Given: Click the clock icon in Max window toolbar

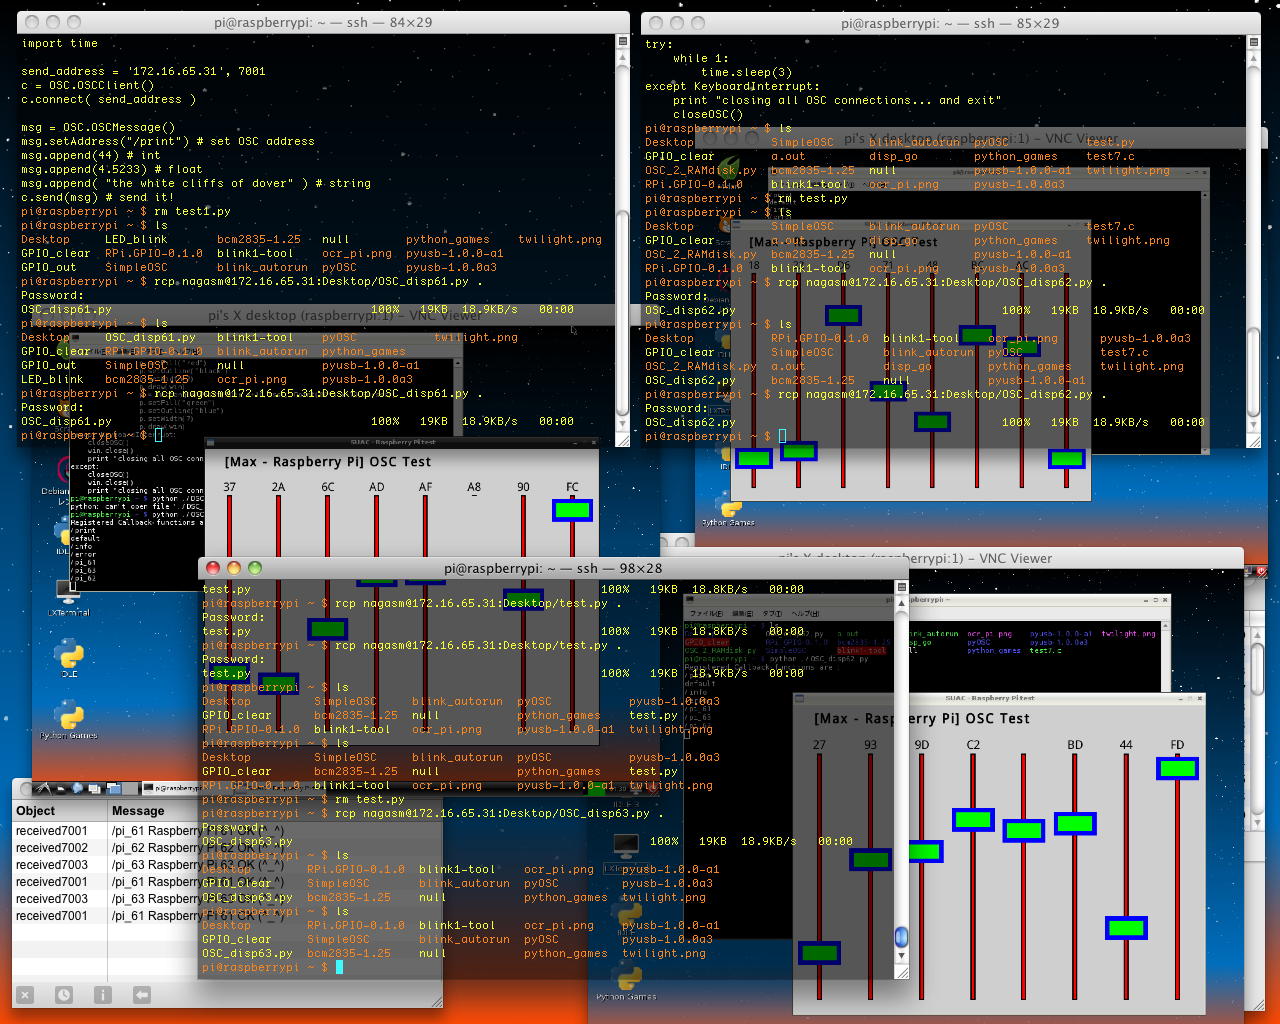Looking at the screenshot, I should click(63, 995).
